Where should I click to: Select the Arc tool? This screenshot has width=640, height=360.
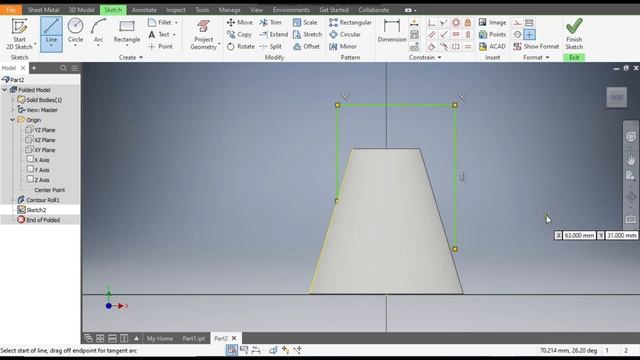[98, 31]
